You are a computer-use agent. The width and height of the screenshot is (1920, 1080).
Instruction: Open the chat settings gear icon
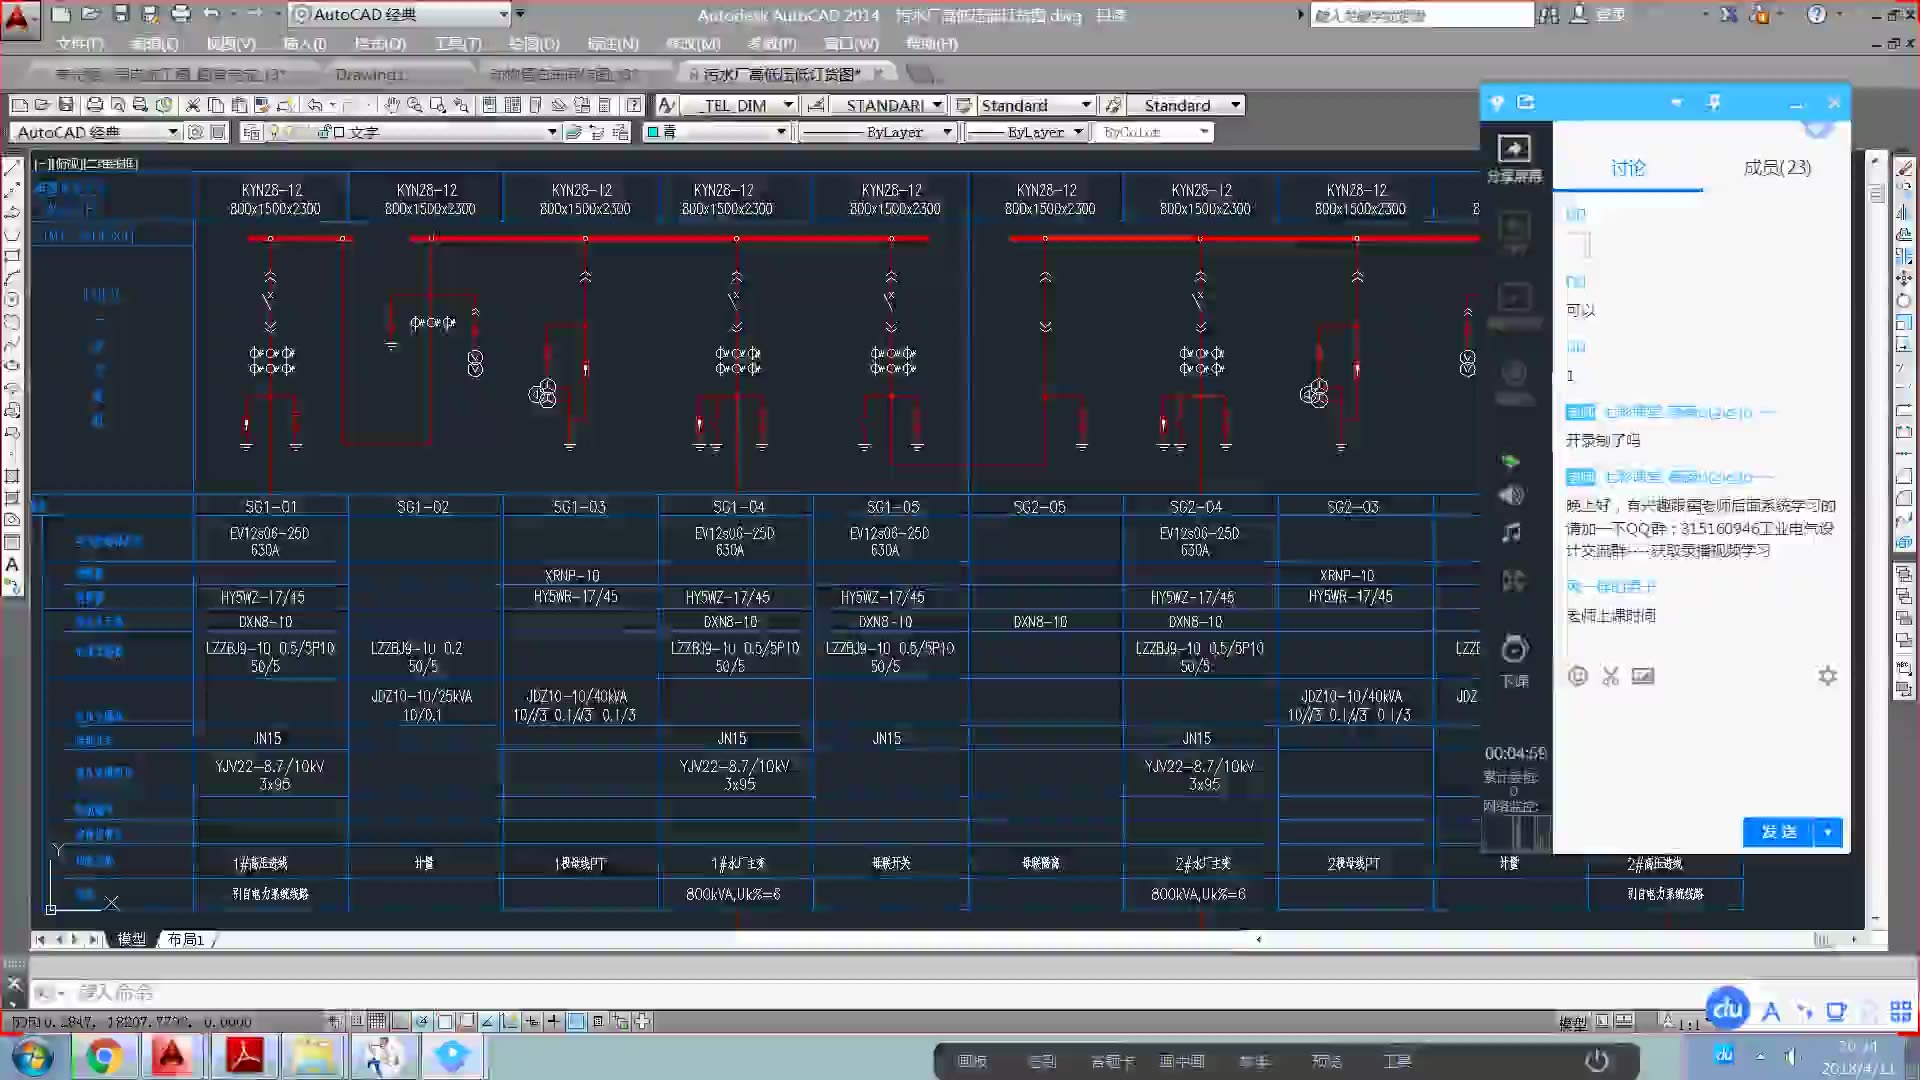[1827, 676]
